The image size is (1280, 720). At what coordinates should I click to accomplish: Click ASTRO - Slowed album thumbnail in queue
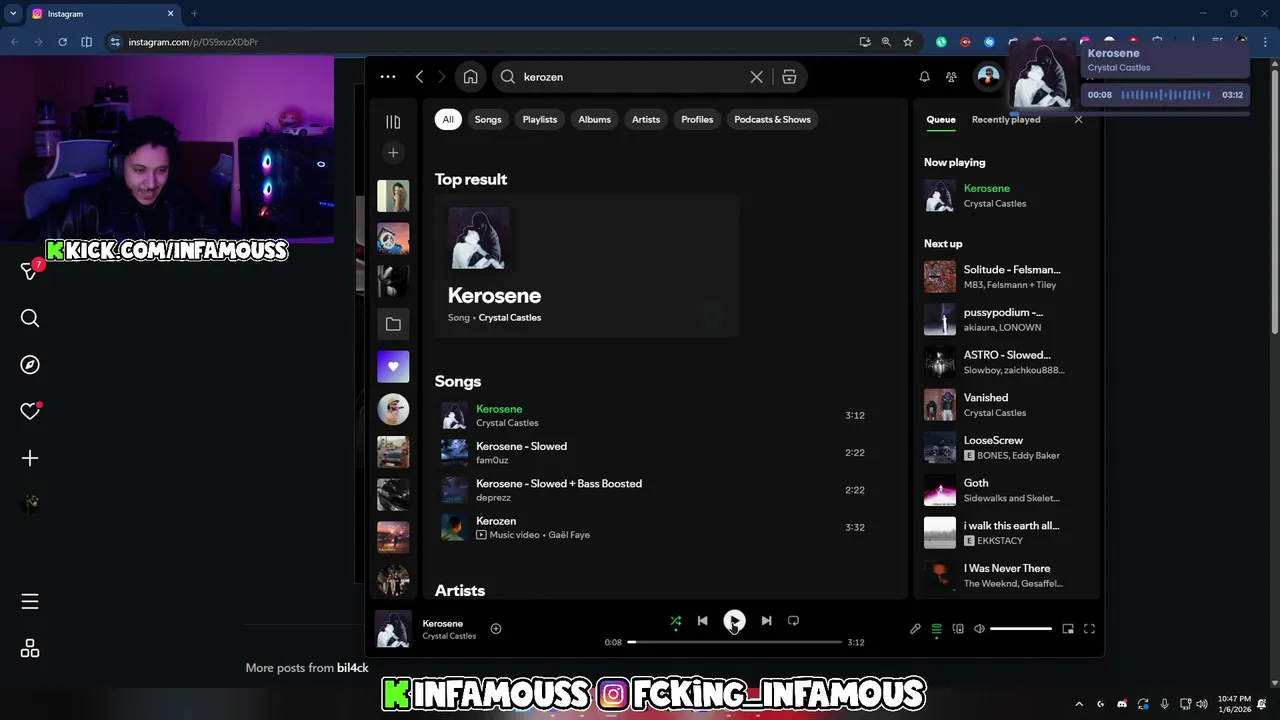point(940,362)
